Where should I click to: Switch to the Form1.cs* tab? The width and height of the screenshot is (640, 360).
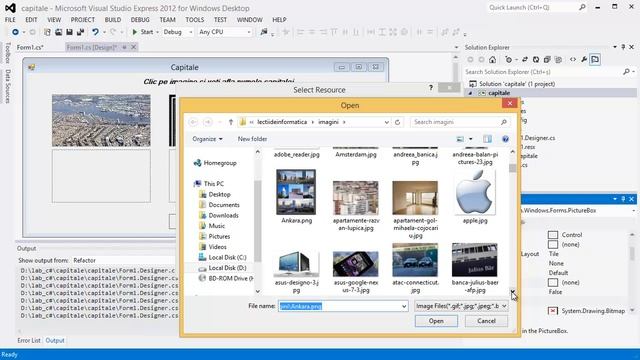30,47
